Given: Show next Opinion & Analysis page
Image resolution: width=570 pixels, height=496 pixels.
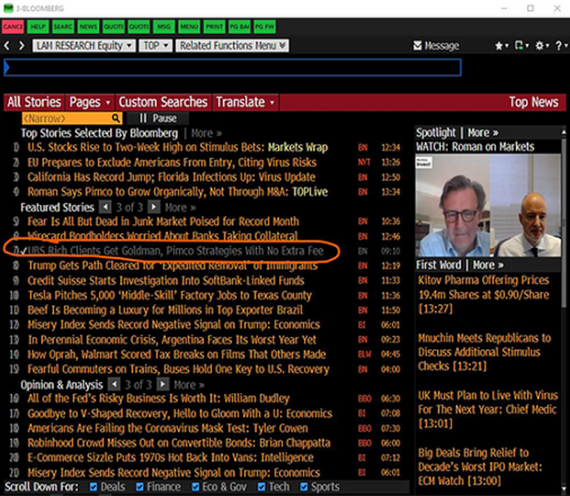Looking at the screenshot, I should (x=162, y=384).
